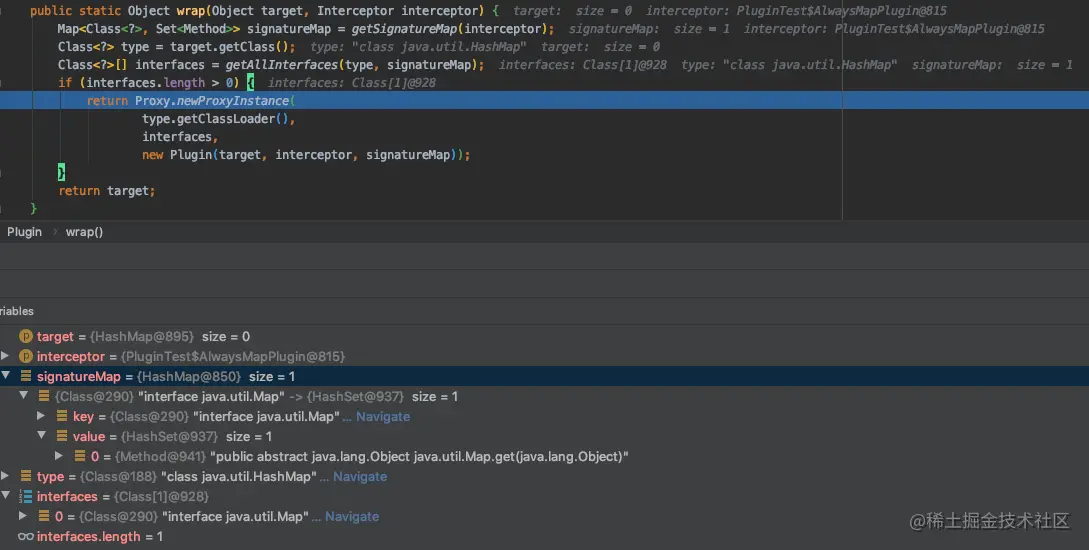The height and width of the screenshot is (550, 1089).
Task: Expand the Method@941 element node
Action: [59, 456]
